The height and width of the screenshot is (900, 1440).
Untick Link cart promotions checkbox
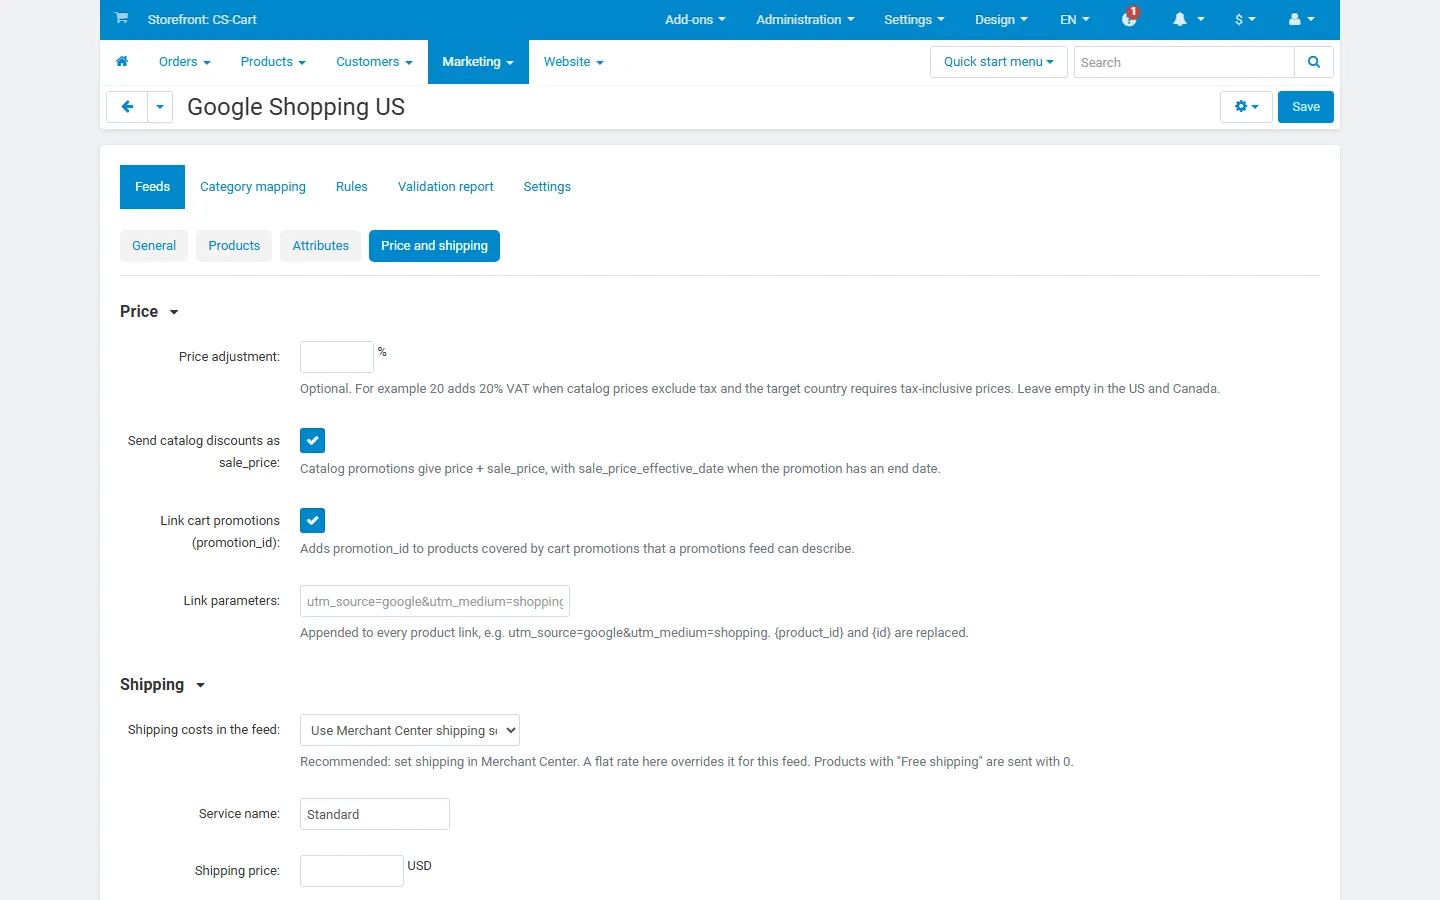312,520
